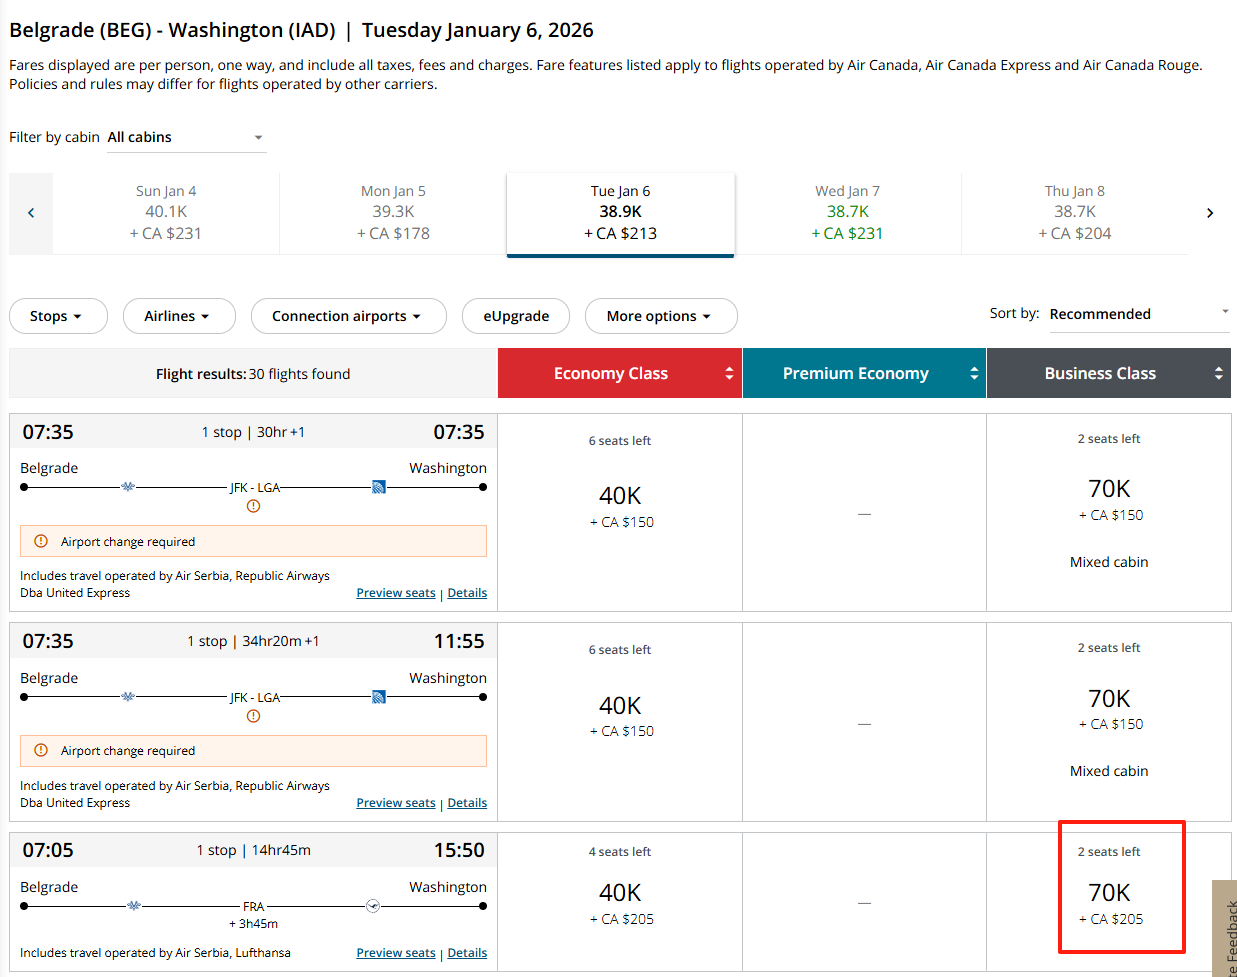The width and height of the screenshot is (1237, 977).
Task: Click the next dates right arrow
Action: pos(1209,213)
